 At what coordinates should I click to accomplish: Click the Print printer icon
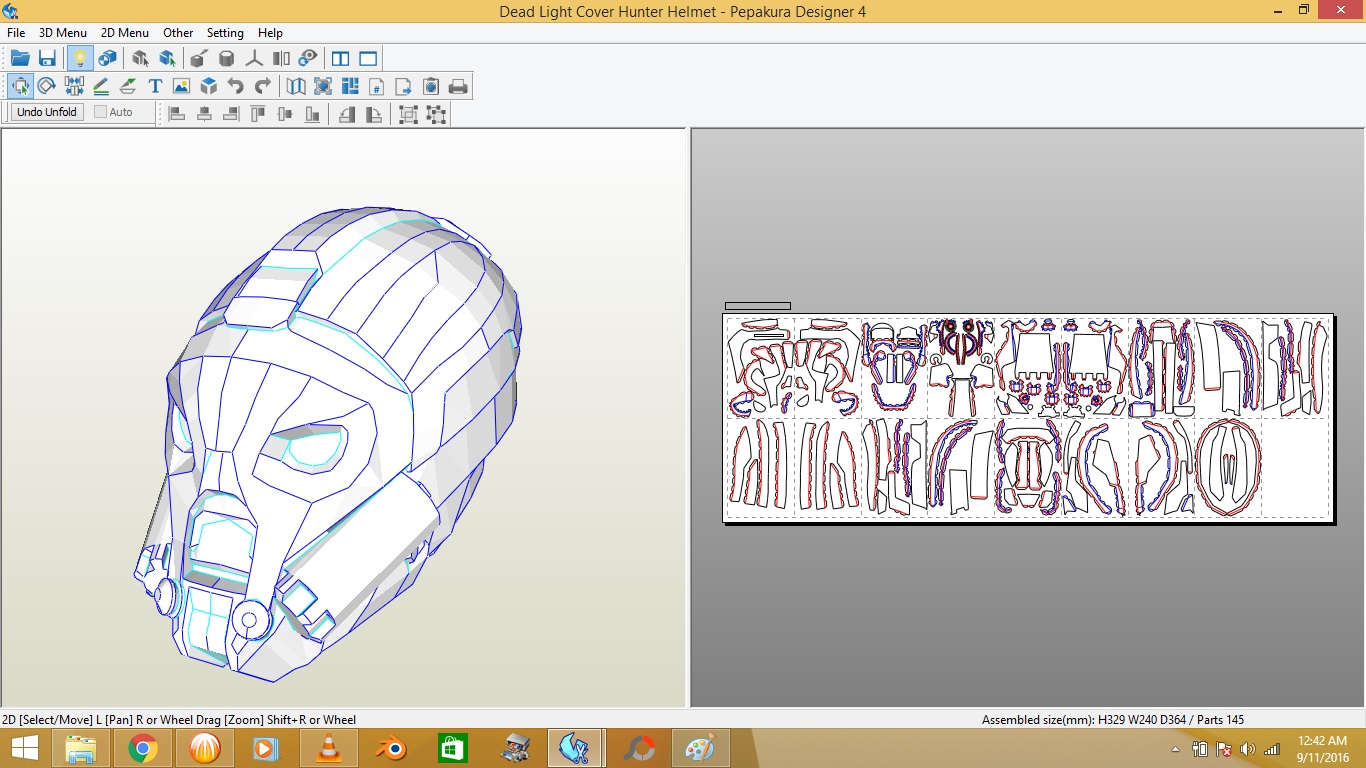tap(458, 86)
